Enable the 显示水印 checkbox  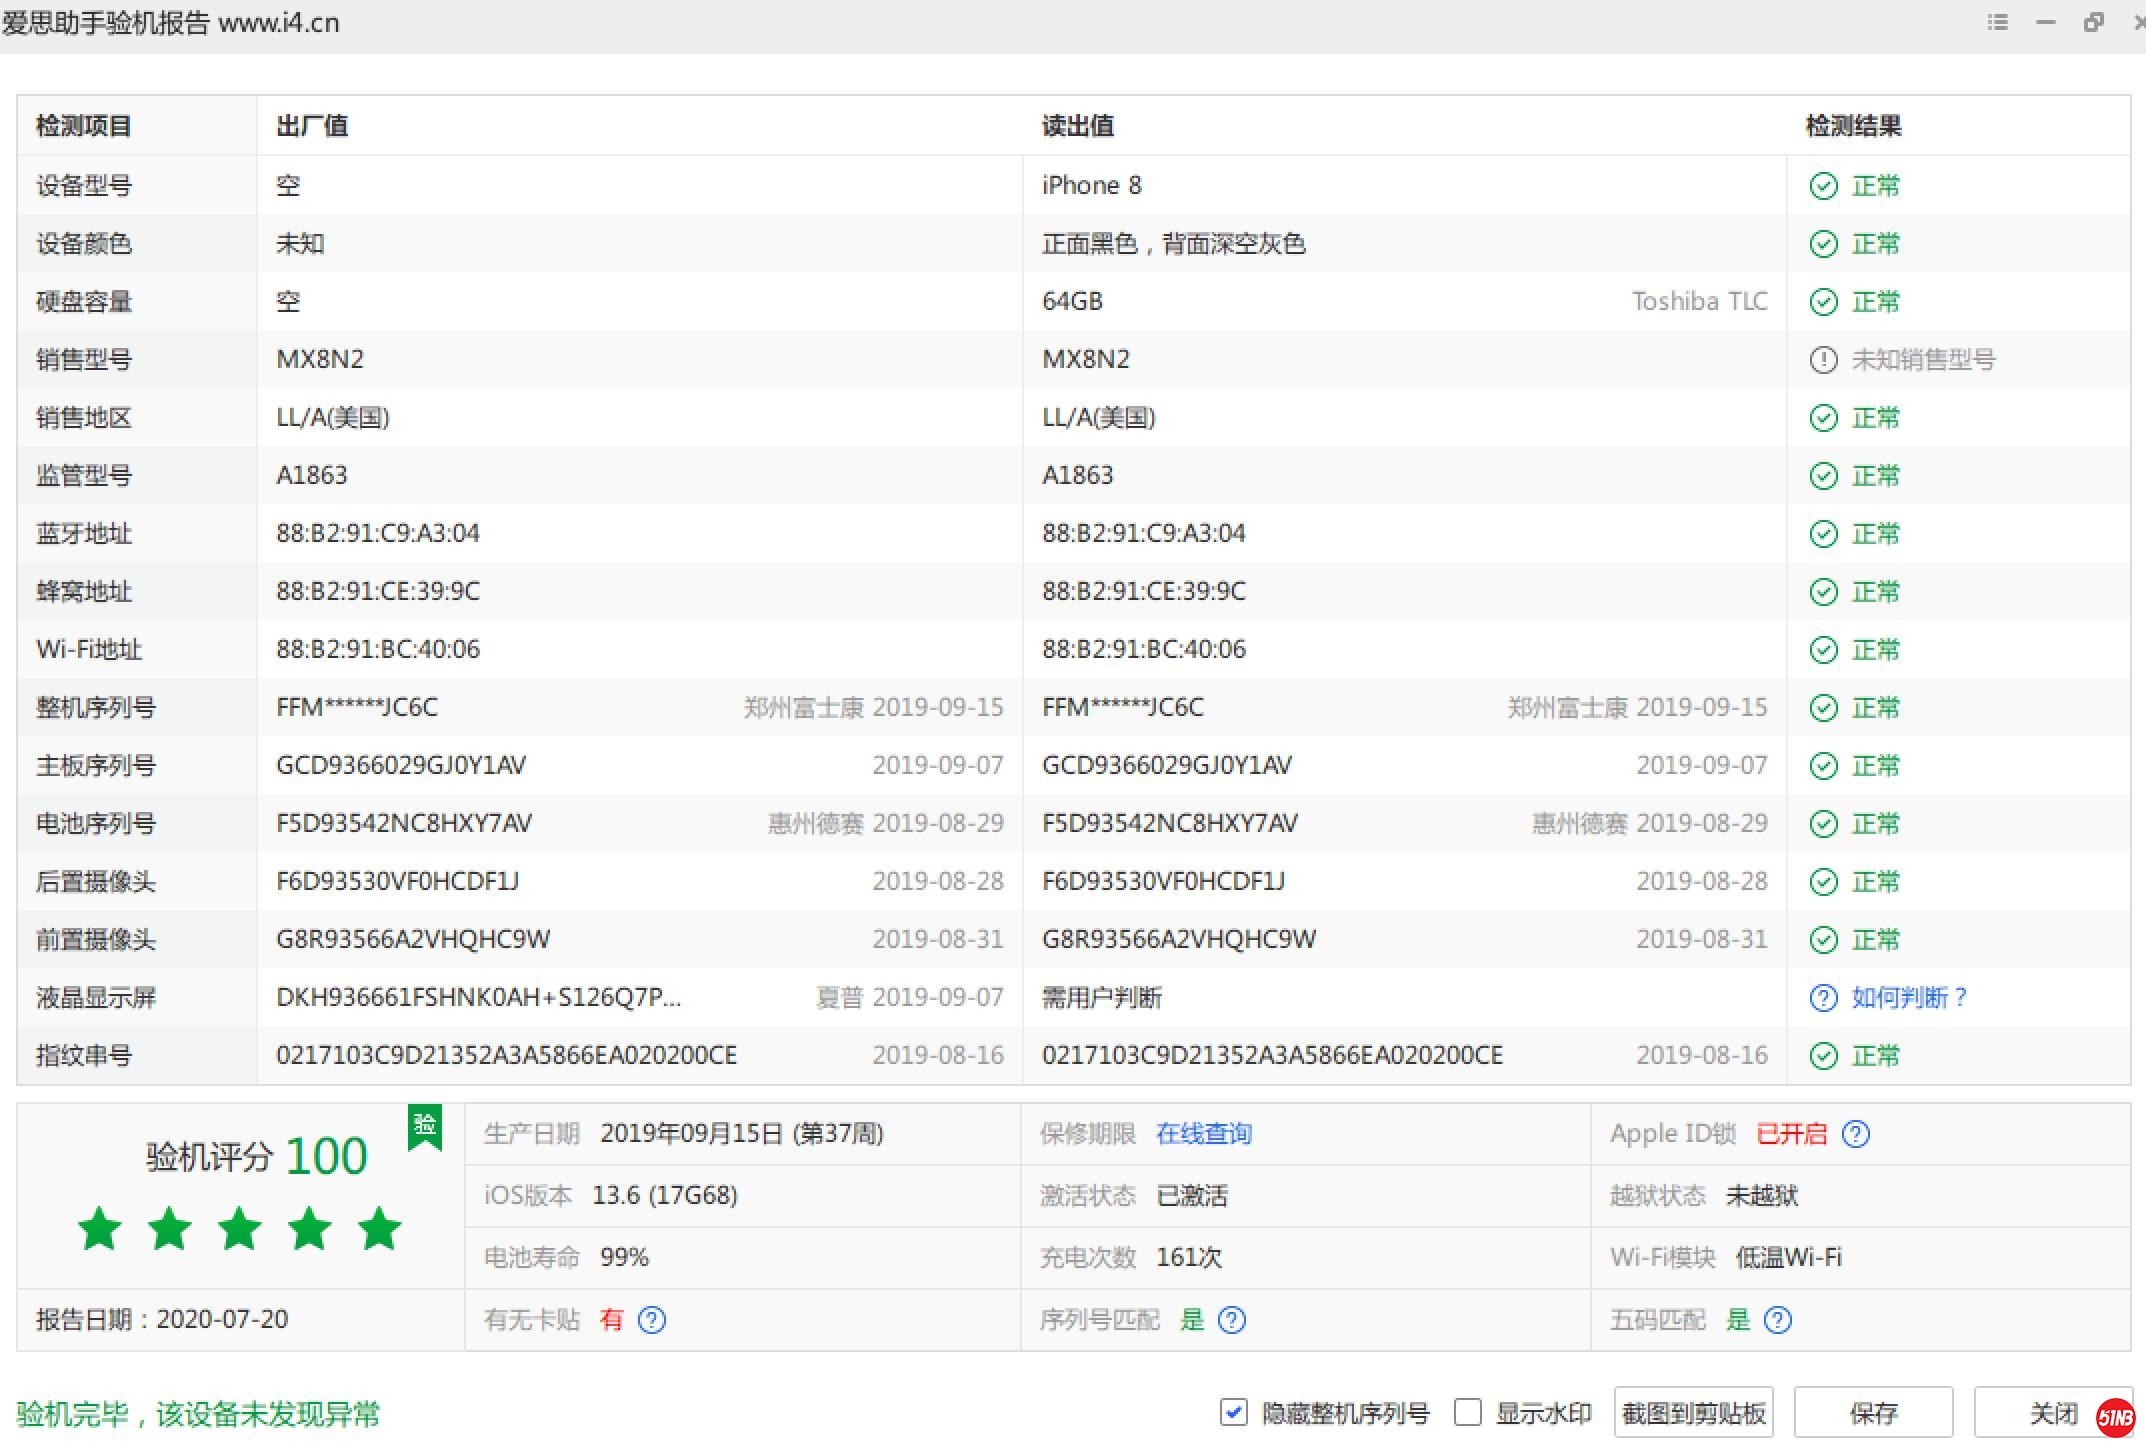pos(1468,1412)
